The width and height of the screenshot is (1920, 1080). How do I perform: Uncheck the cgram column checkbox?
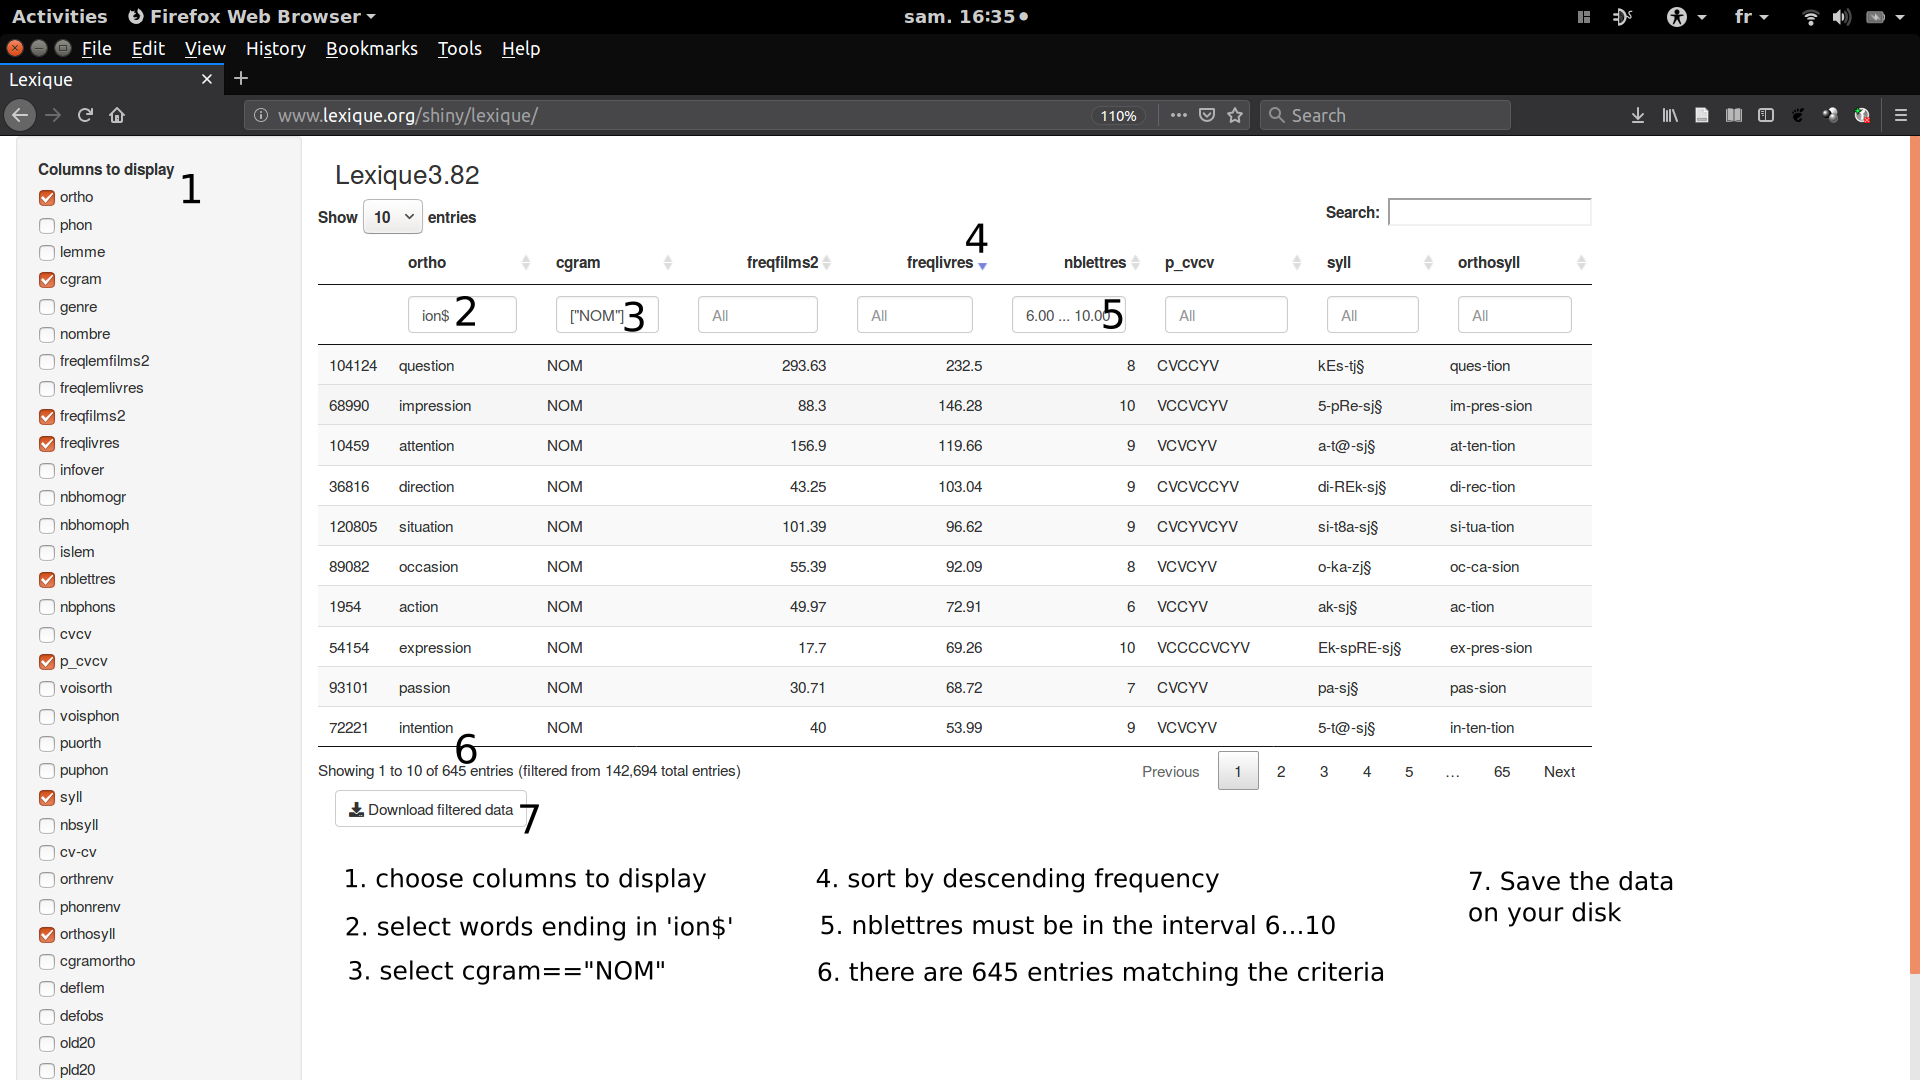(47, 280)
